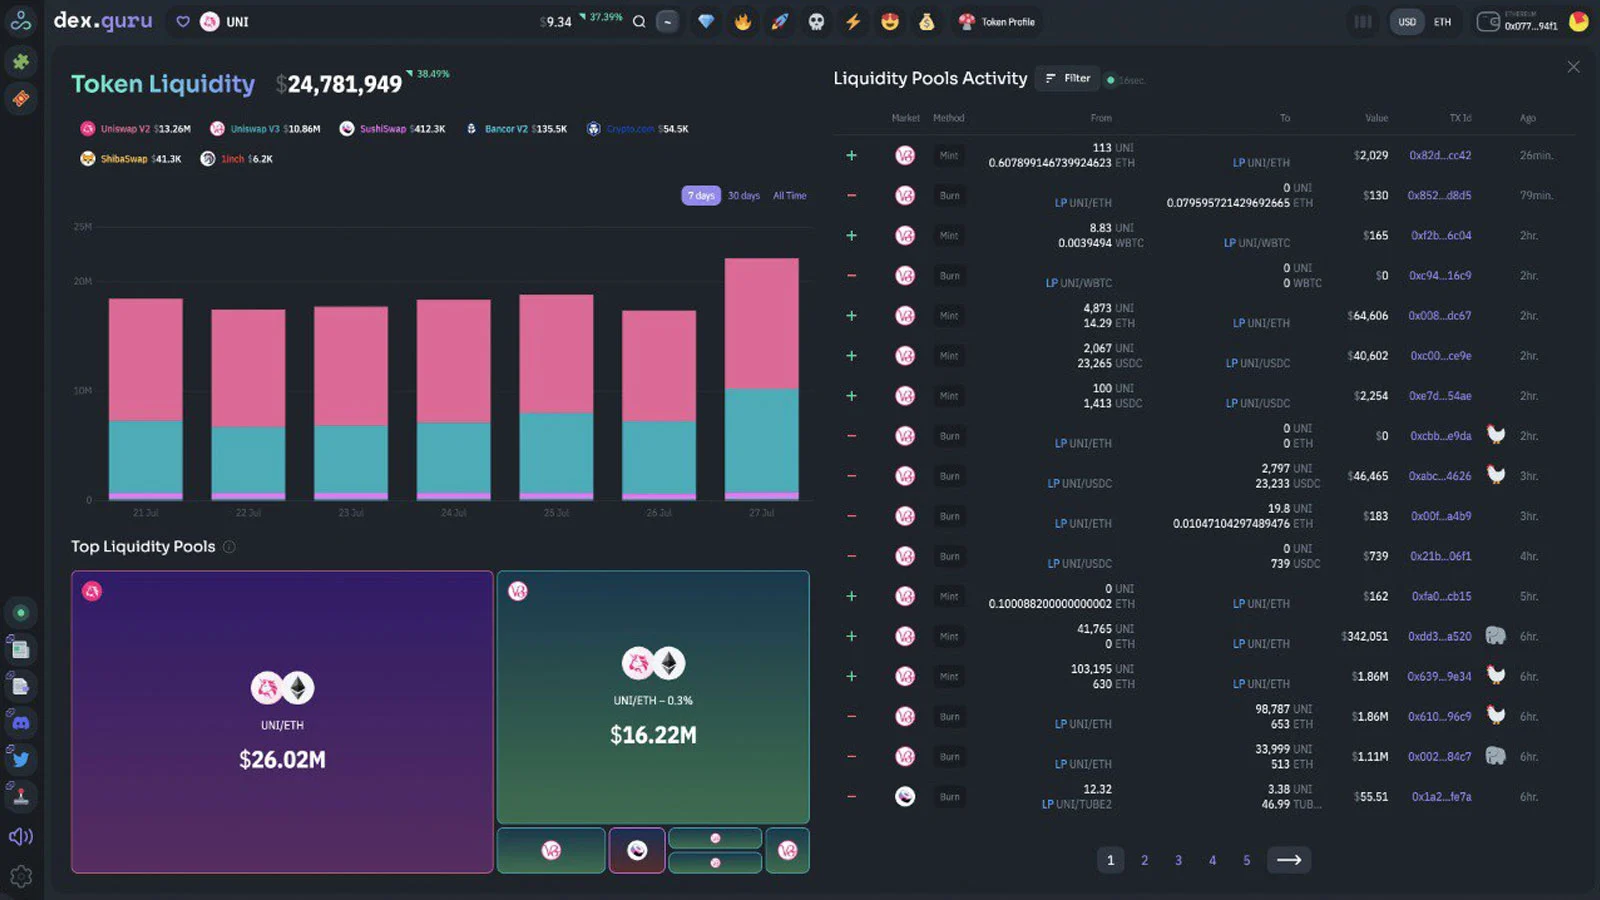Viewport: 1600px width, 900px height.
Task: Close the Liquidity Pools Activity panel
Action: point(1573,67)
